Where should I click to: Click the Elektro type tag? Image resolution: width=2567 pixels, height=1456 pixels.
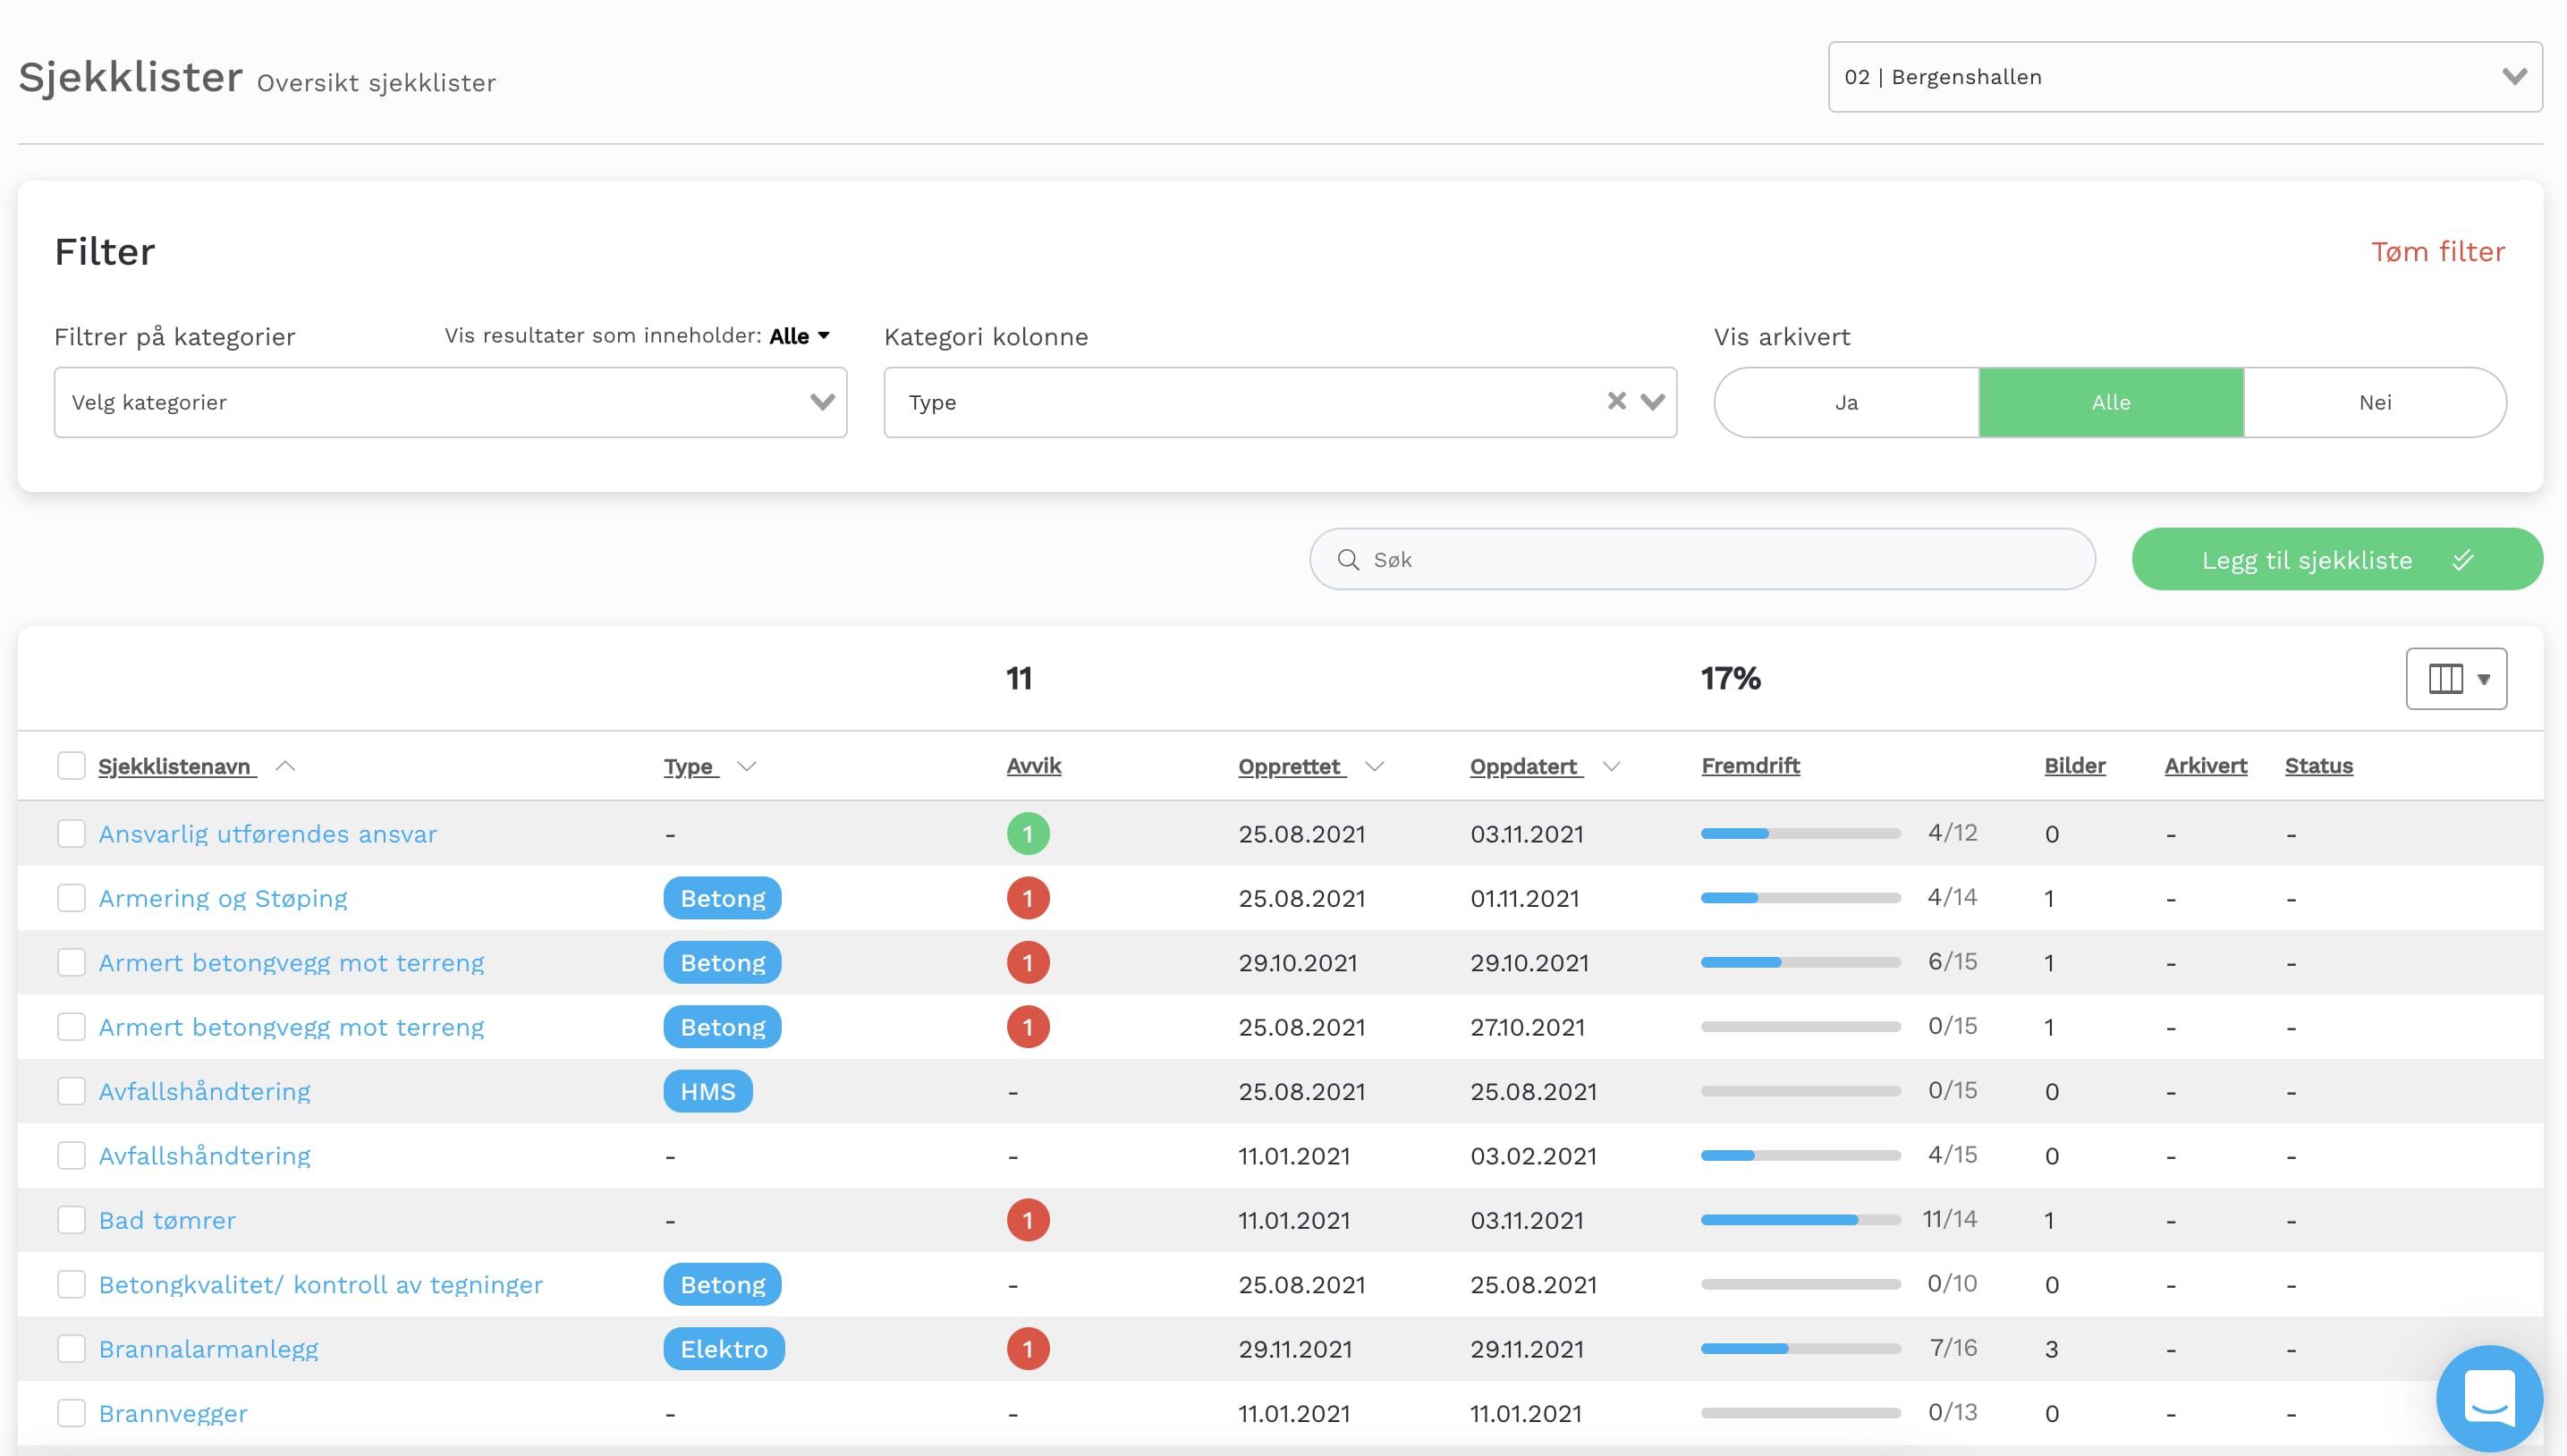click(x=723, y=1349)
